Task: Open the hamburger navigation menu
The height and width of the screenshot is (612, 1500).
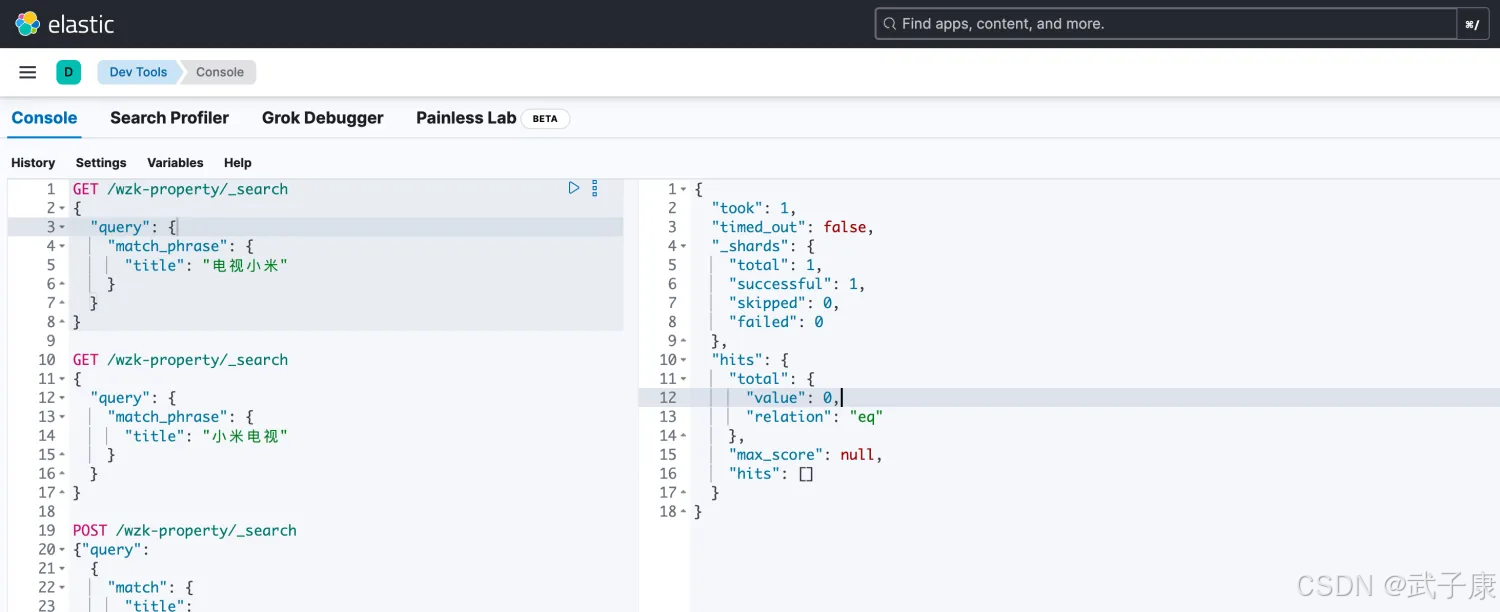Action: click(28, 72)
